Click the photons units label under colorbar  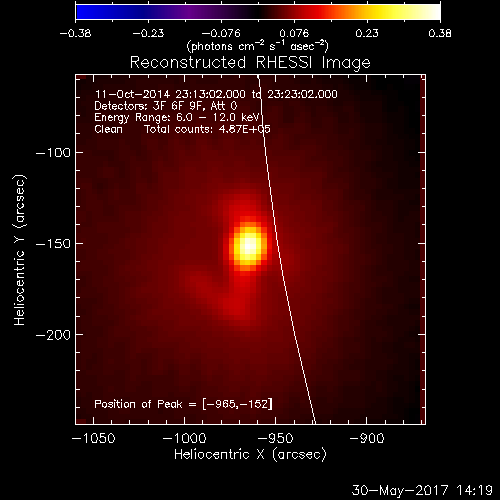tap(257, 46)
